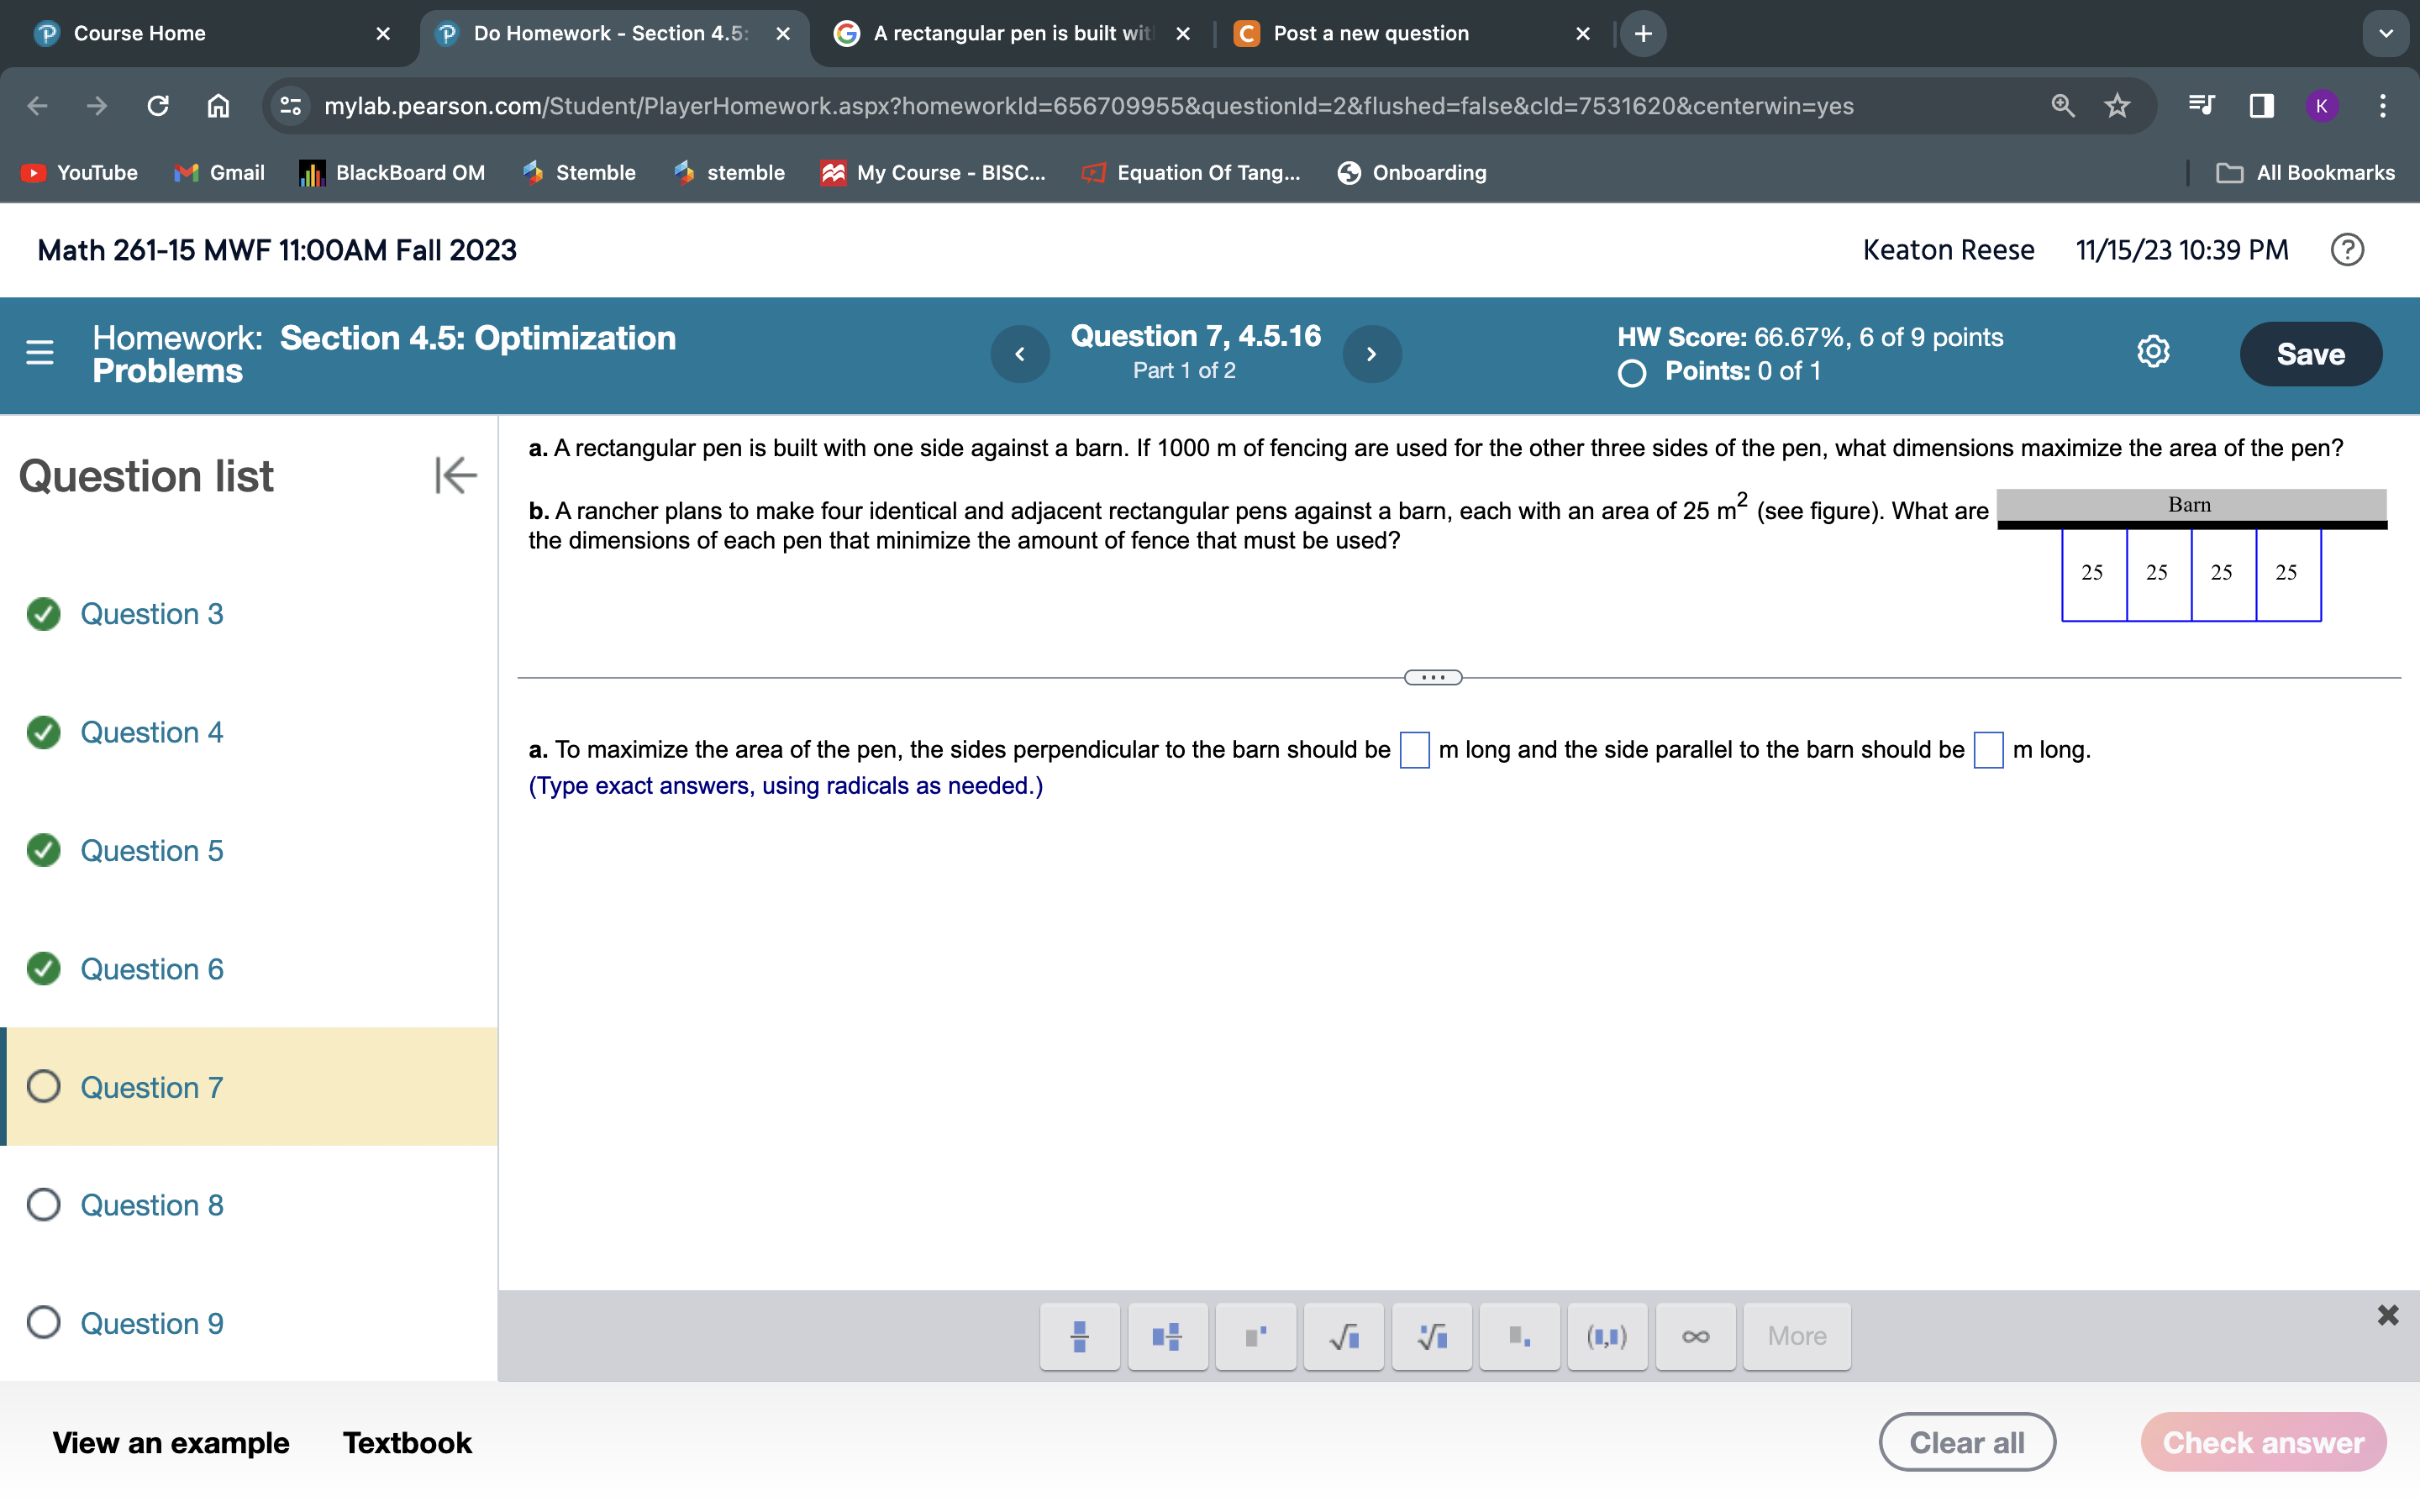Insert an ordered pair template

[1607, 1336]
